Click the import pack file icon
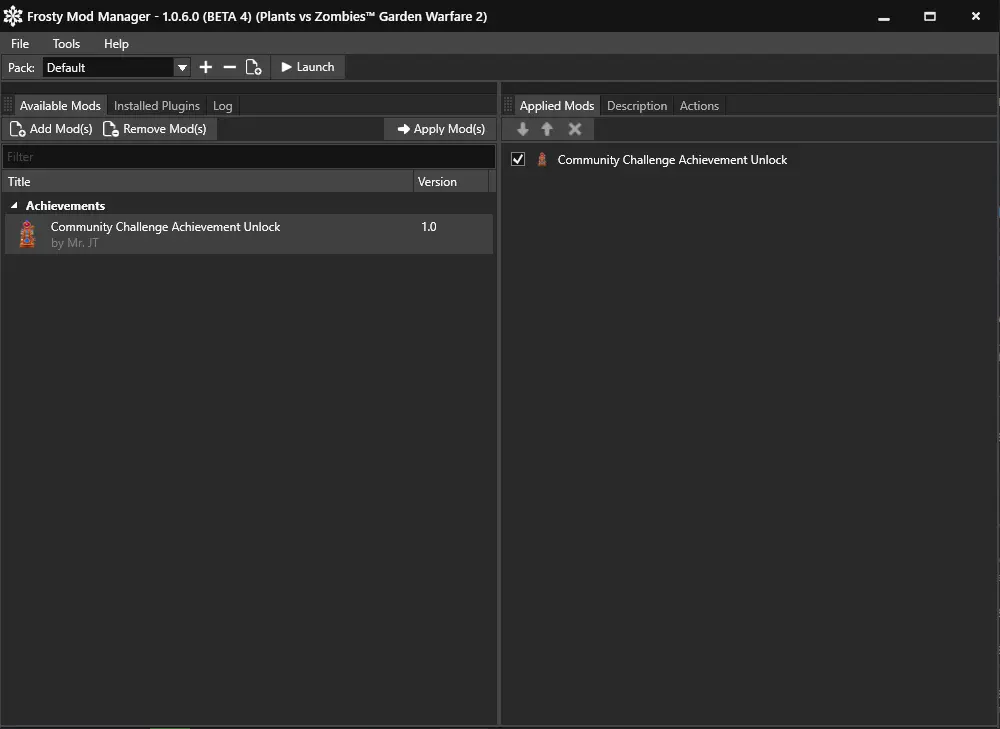Image resolution: width=1000 pixels, height=729 pixels. pyautogui.click(x=253, y=67)
